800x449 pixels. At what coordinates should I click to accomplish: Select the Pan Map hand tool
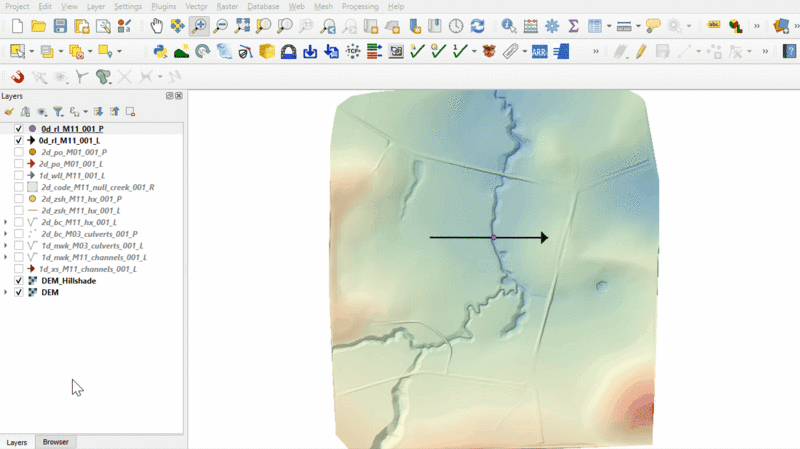tap(157, 26)
